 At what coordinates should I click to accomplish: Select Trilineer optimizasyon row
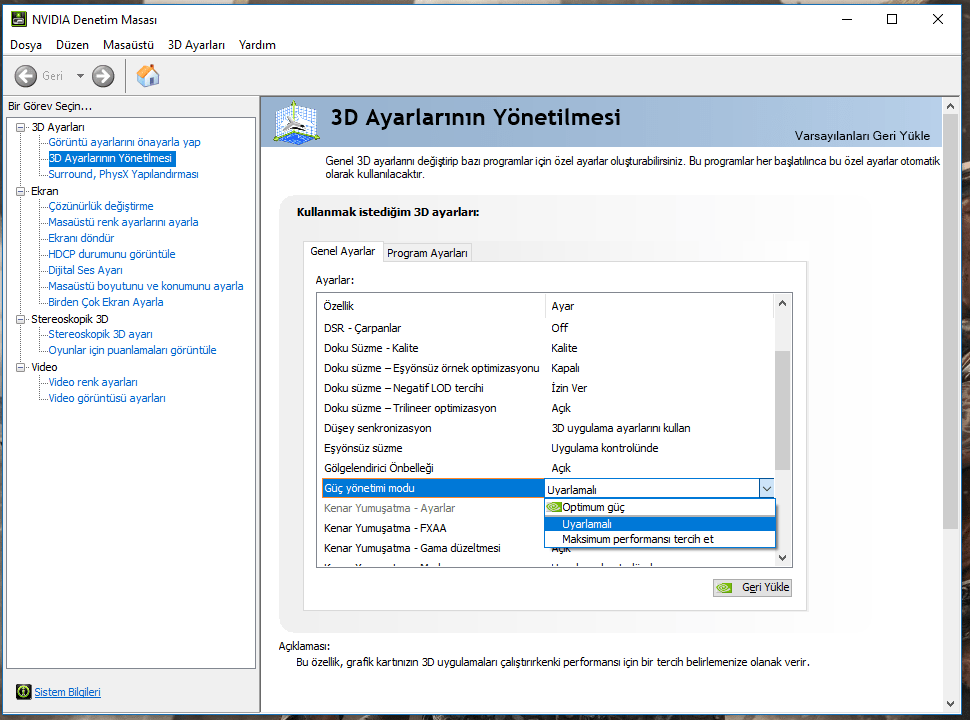point(547,408)
